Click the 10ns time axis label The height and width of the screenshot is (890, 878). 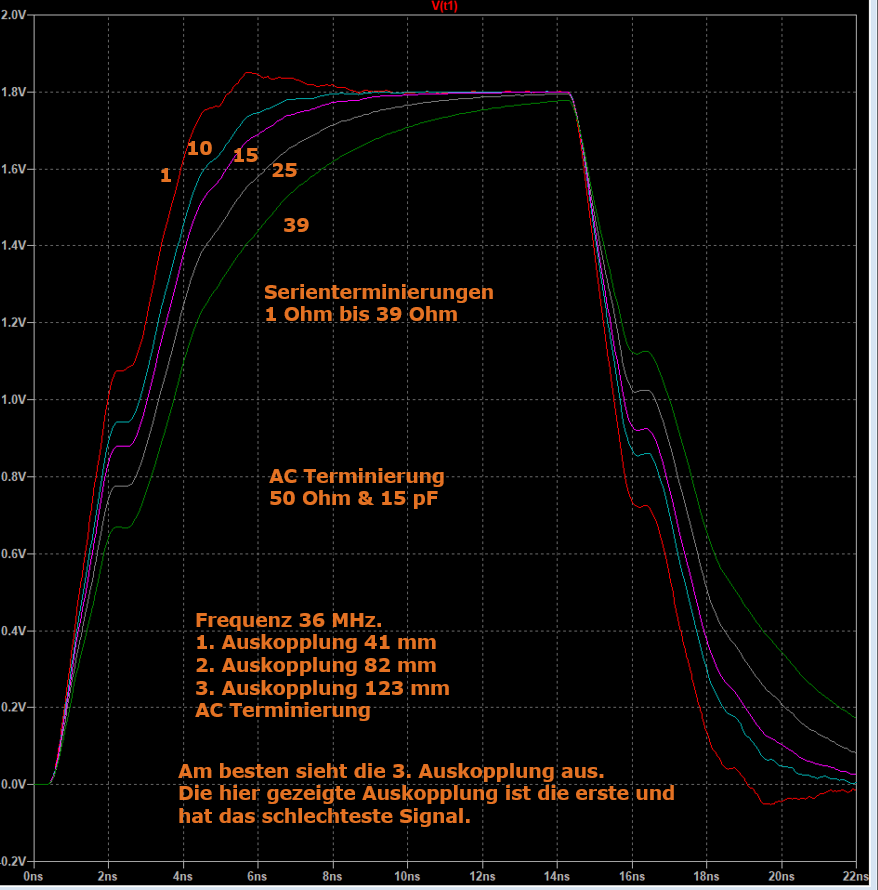click(407, 876)
